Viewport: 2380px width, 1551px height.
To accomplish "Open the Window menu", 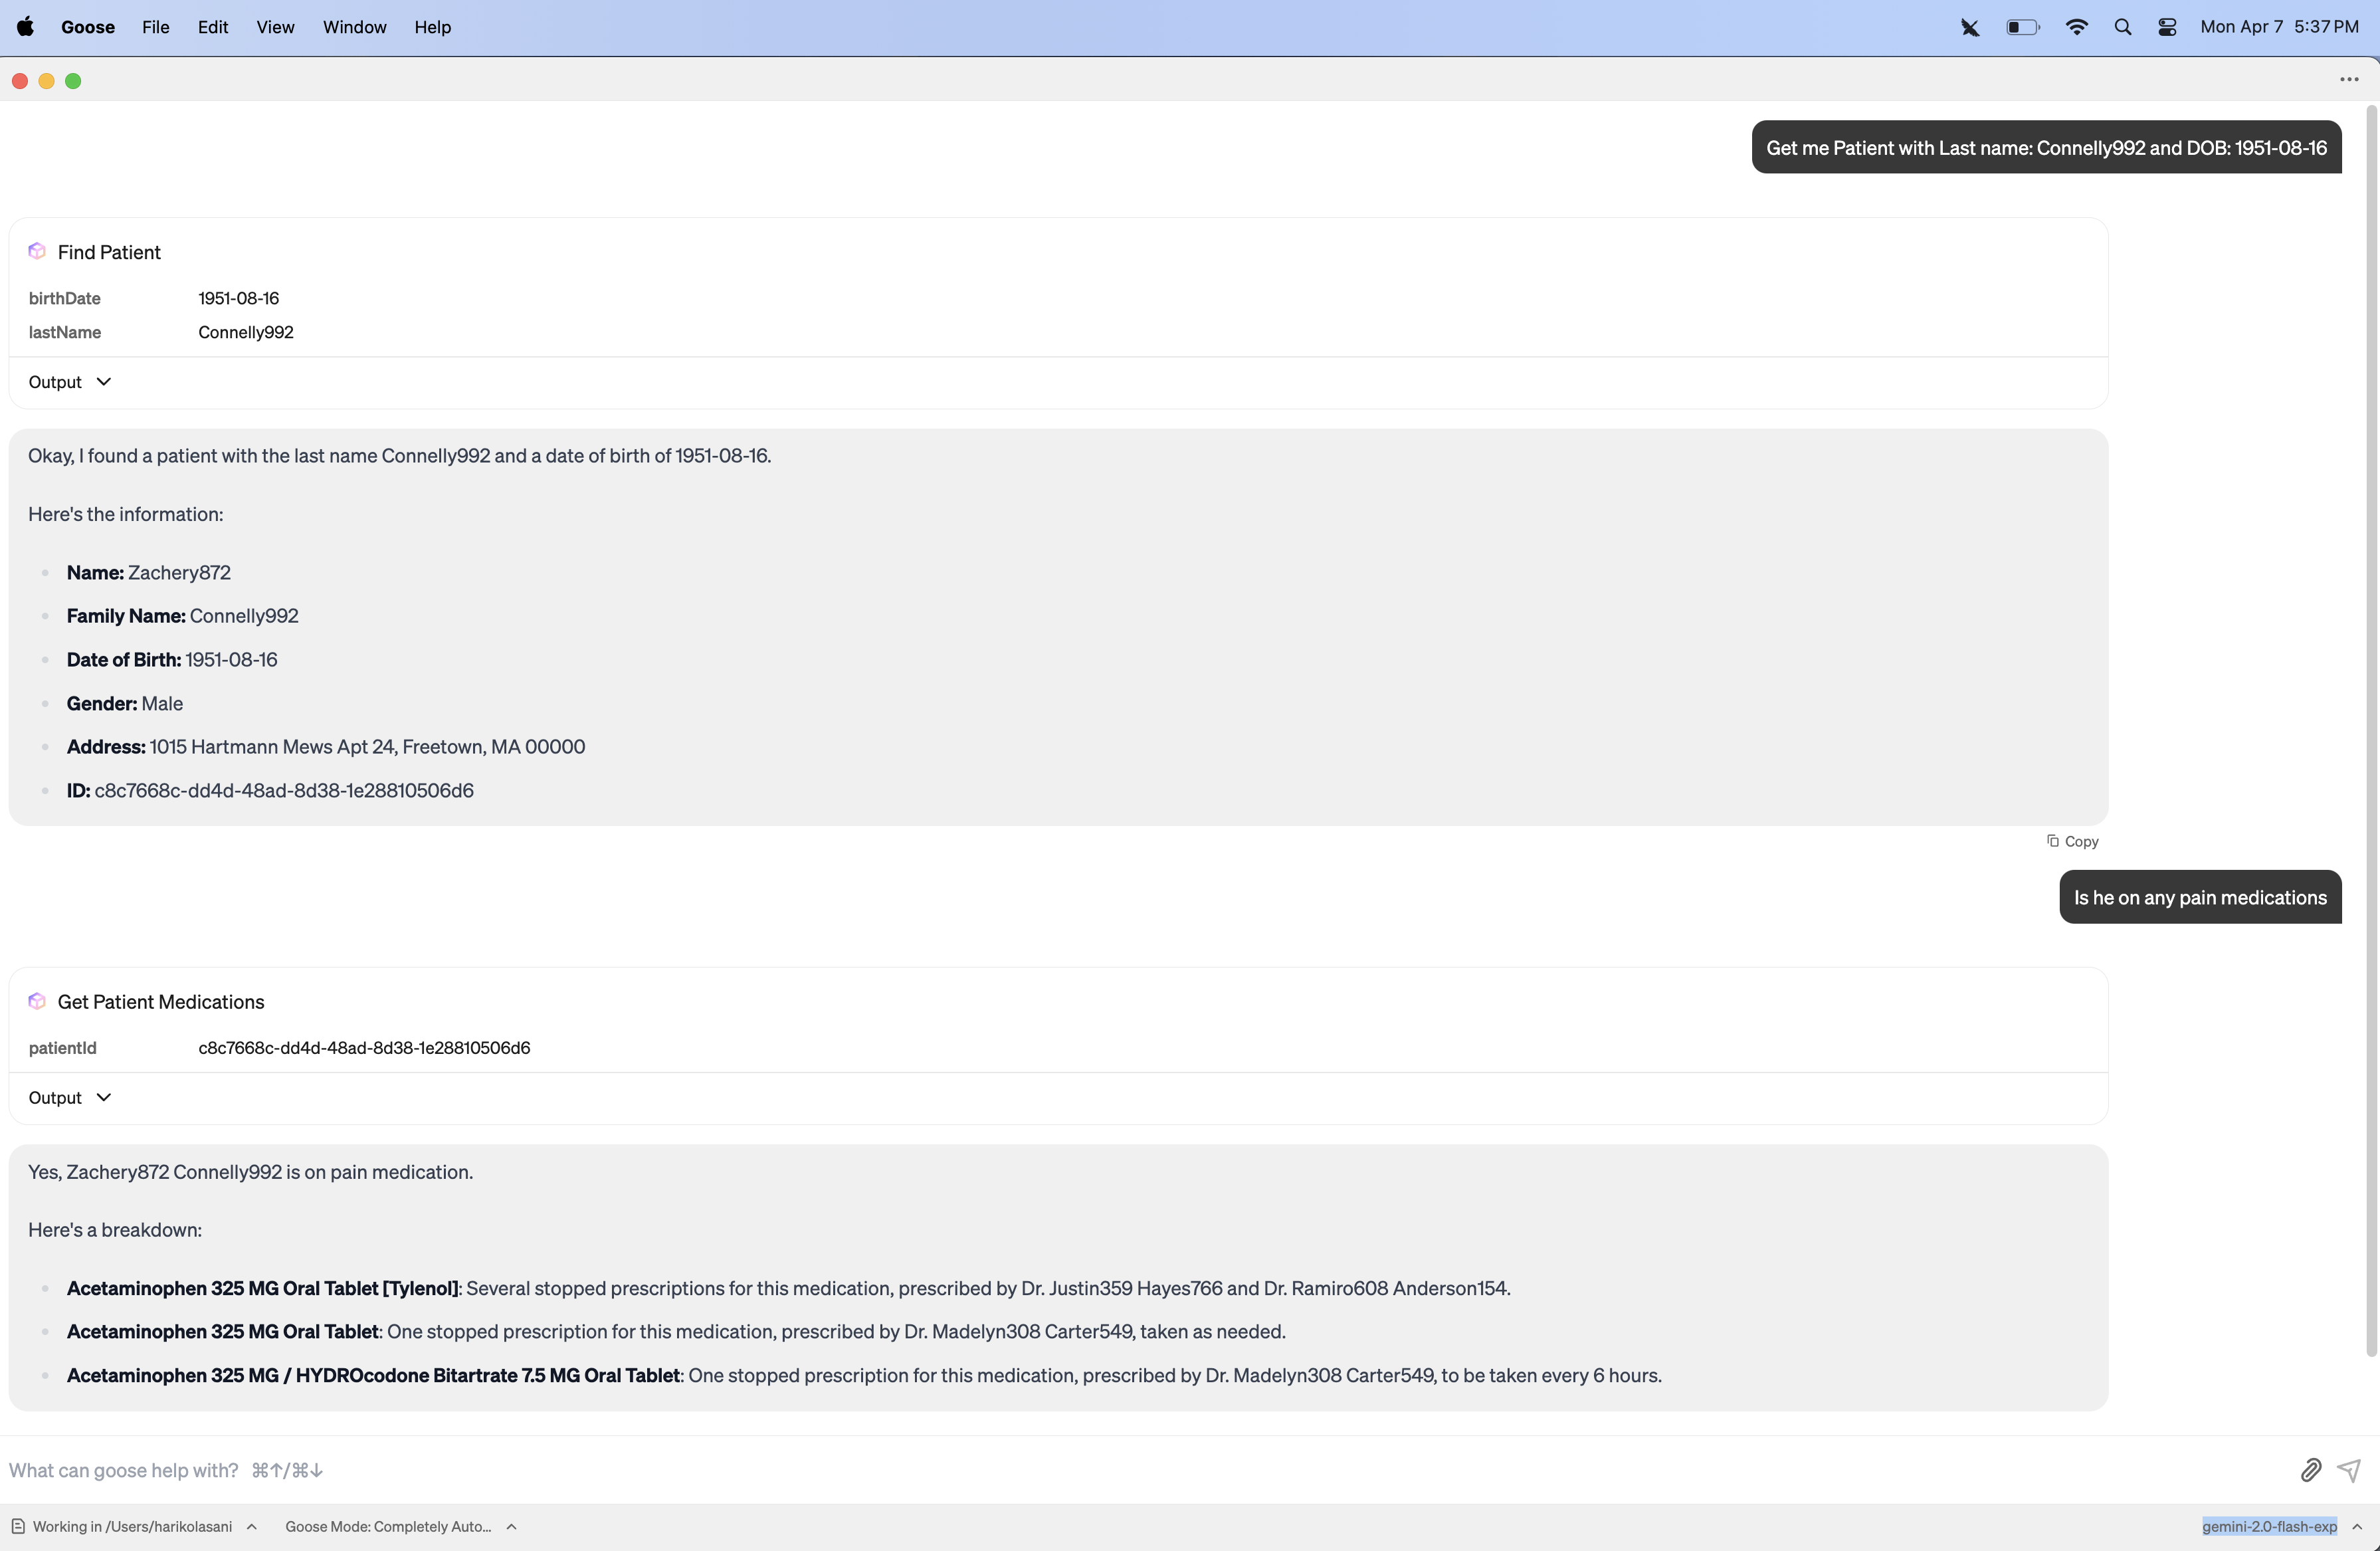I will pos(354,27).
